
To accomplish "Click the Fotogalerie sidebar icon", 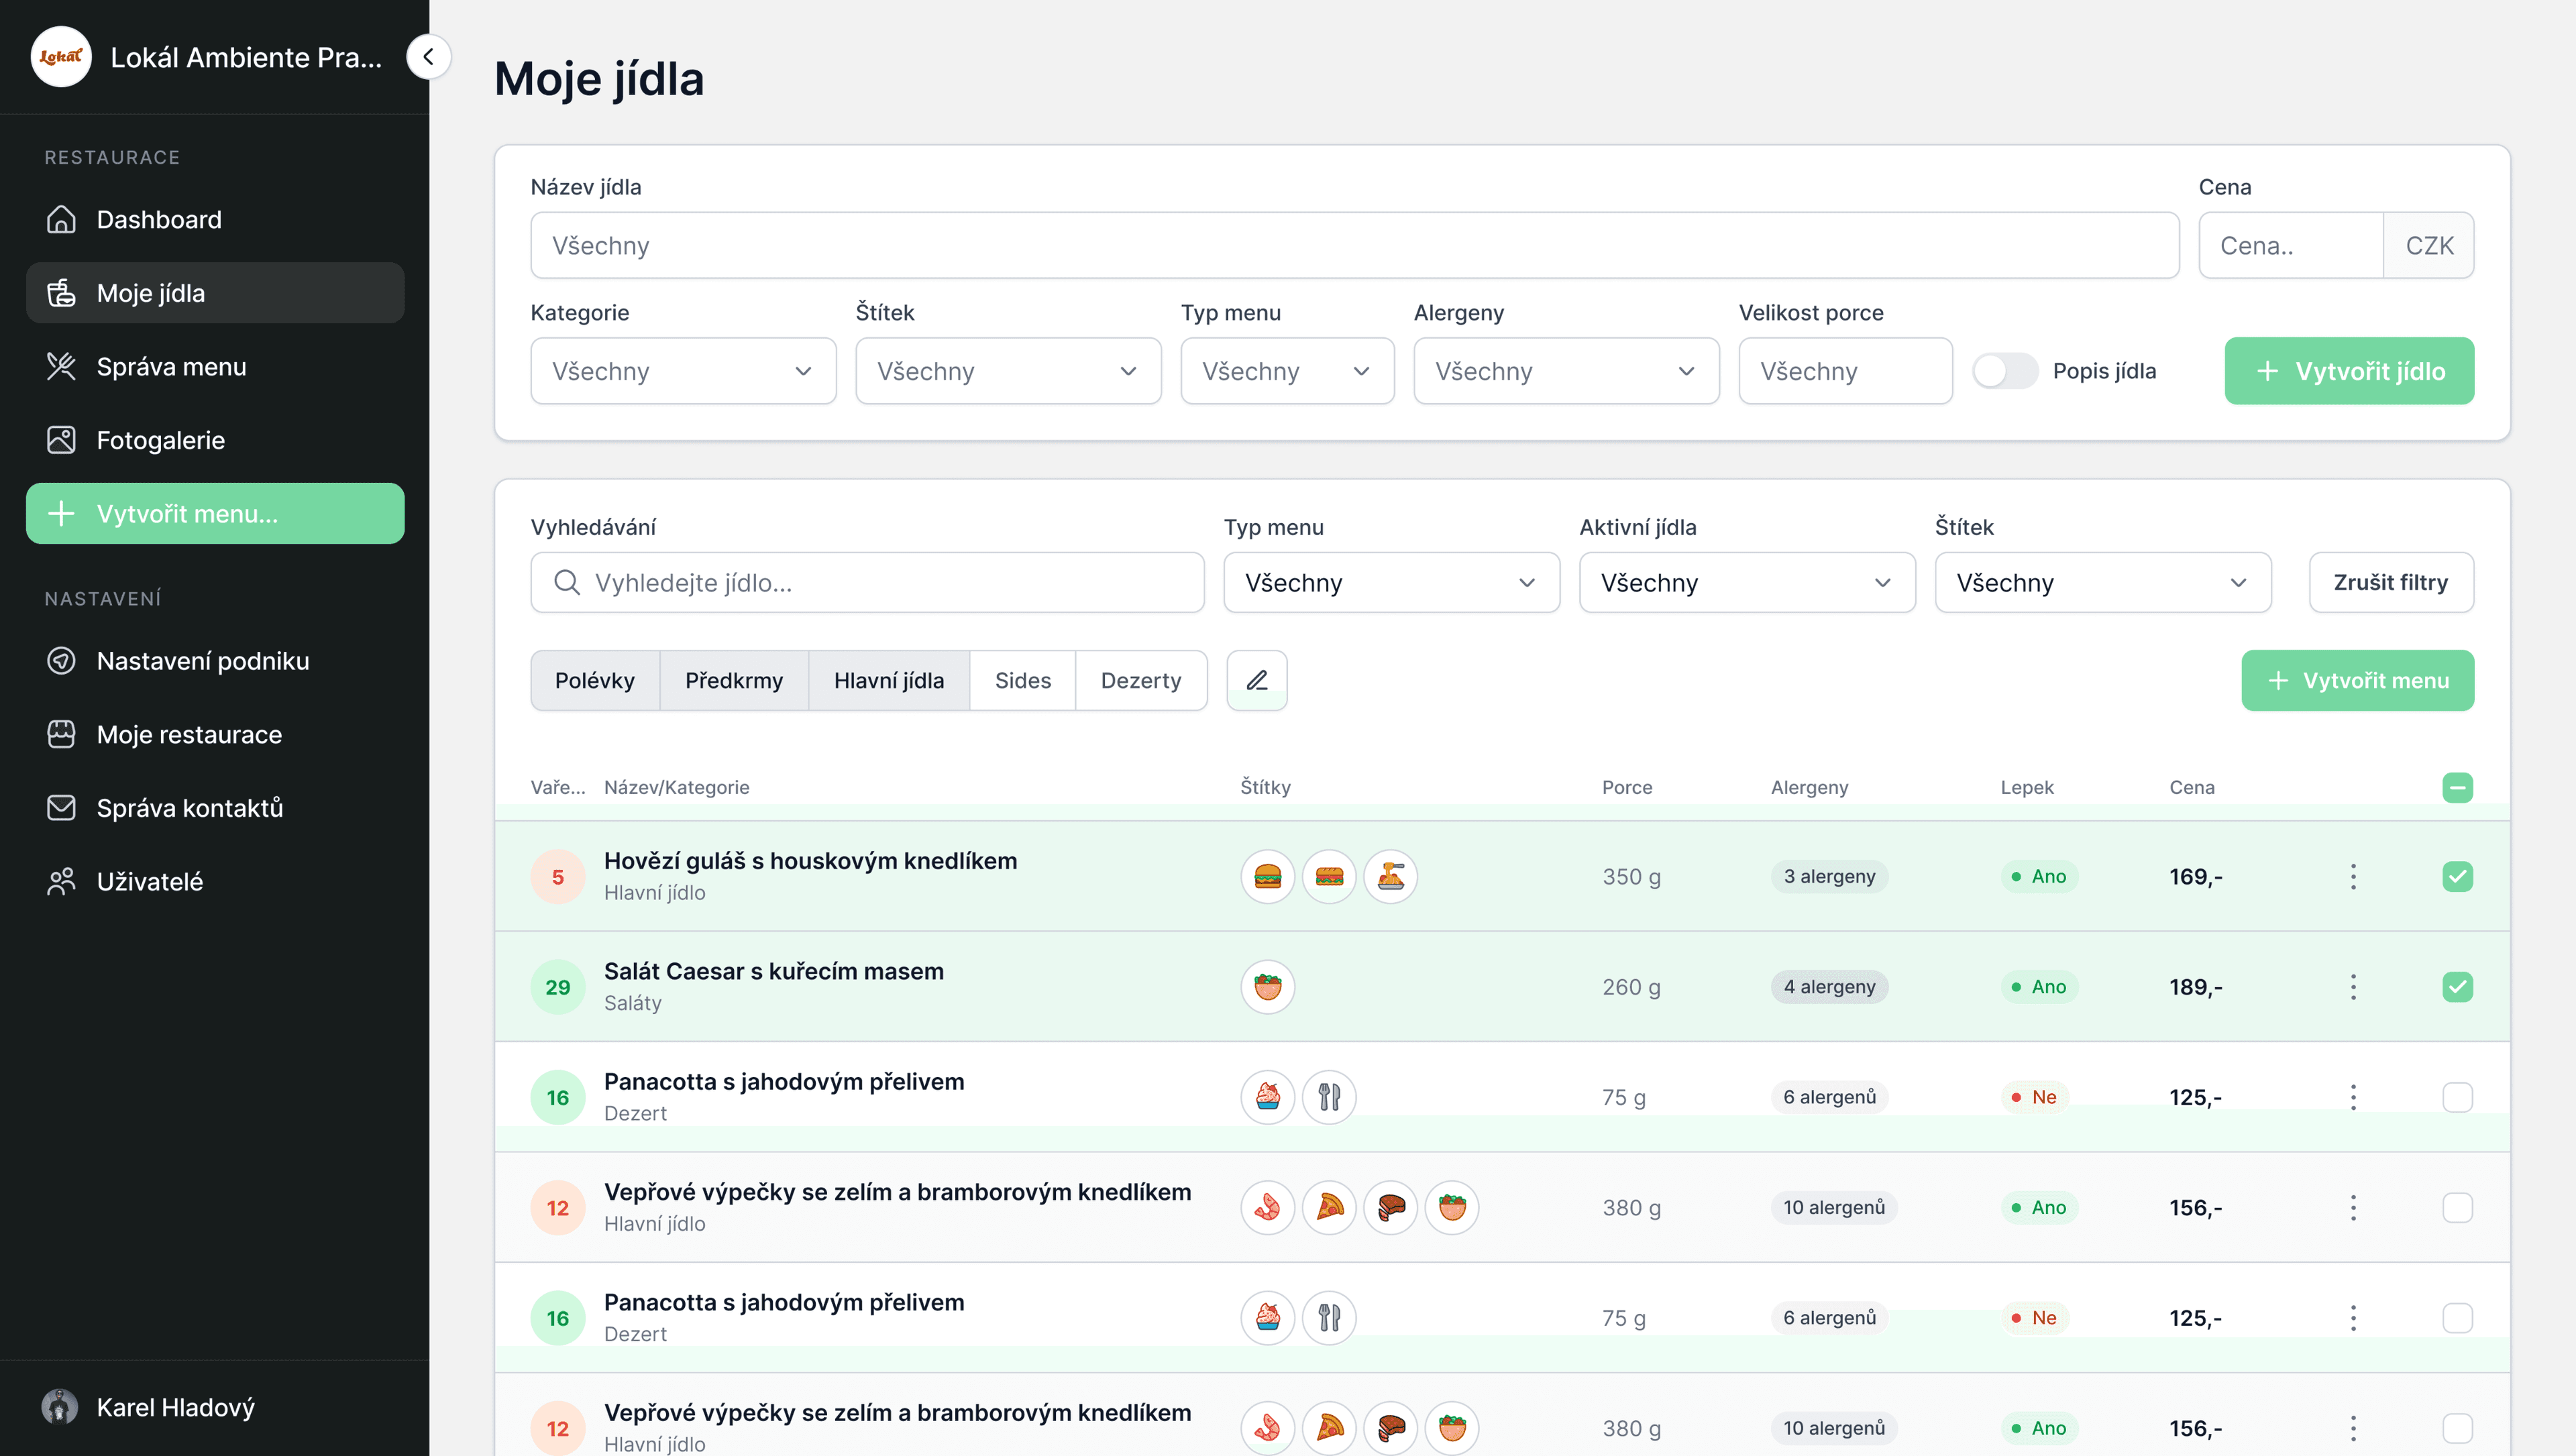I will (61, 440).
